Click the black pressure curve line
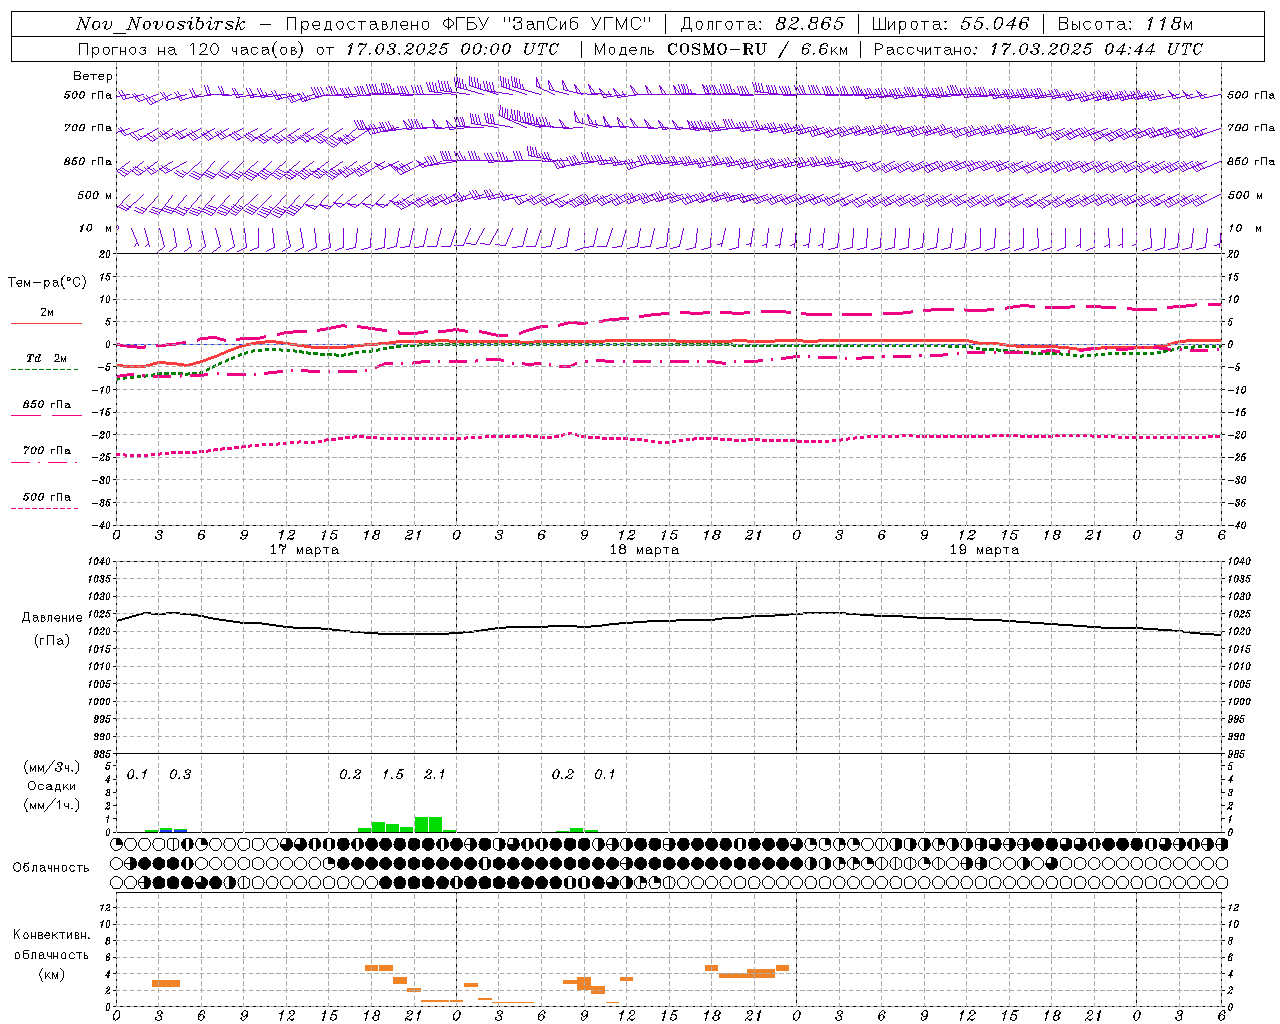Screen dimensions: 1280x1024 [x=668, y=621]
